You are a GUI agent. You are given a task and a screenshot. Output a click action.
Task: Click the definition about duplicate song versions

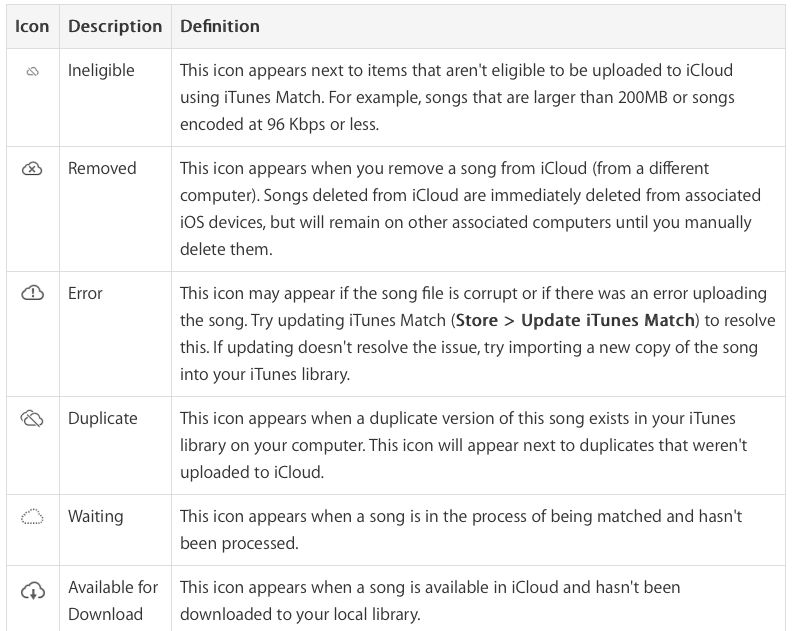point(463,445)
